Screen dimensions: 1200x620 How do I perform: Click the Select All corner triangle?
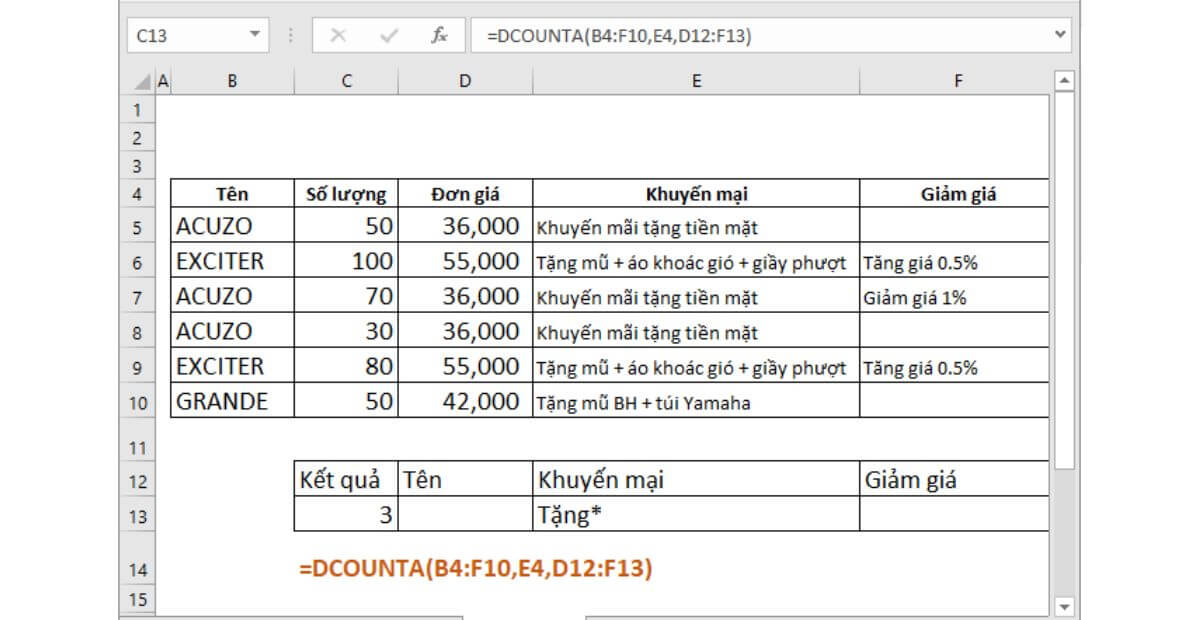[x=141, y=82]
